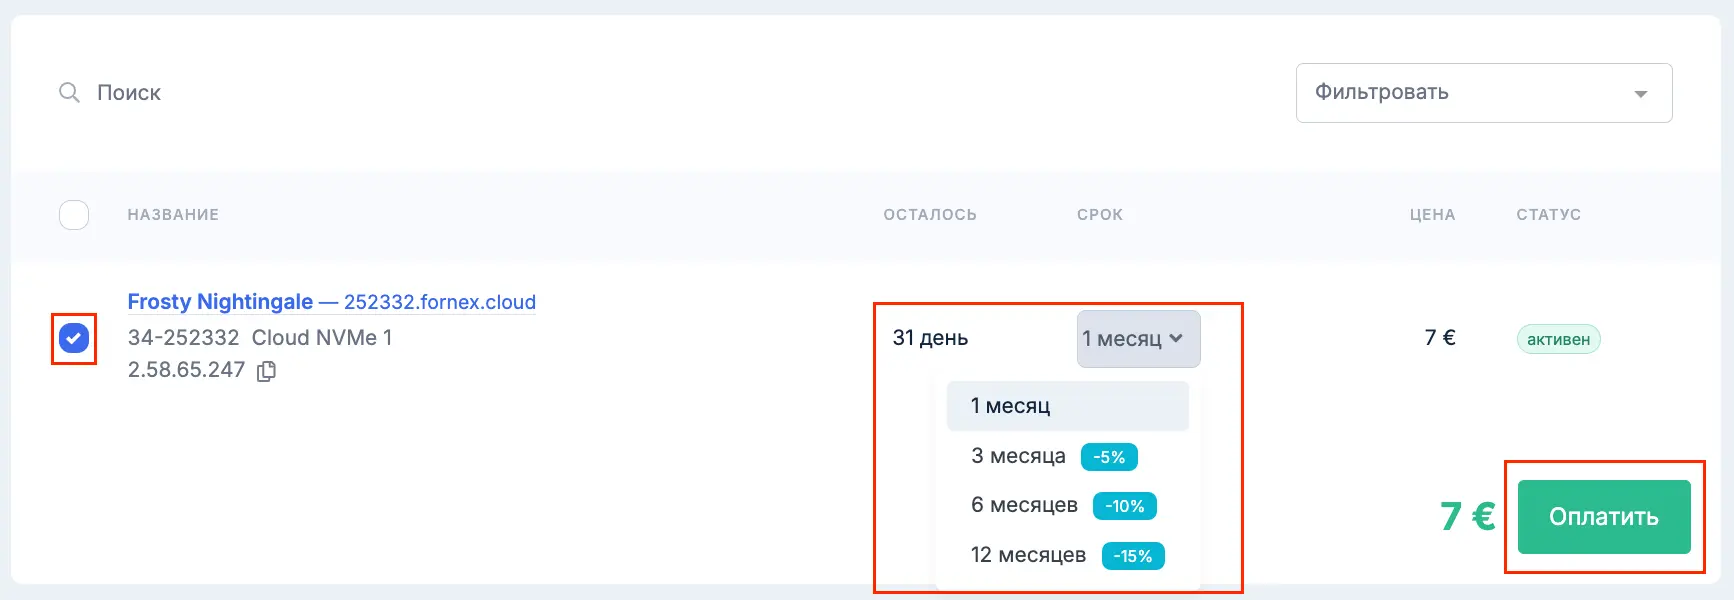
Task: Select the 1 месяц option
Action: (x=1067, y=406)
